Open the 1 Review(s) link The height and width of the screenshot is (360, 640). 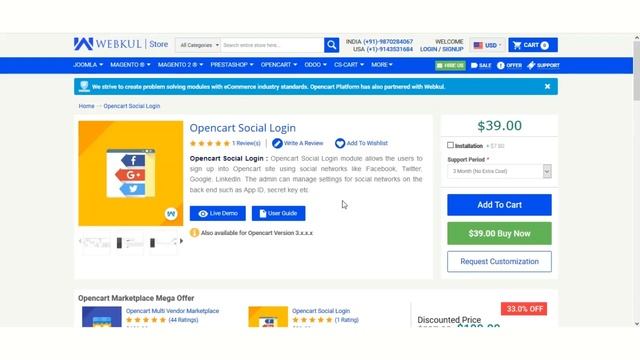tap(246, 143)
